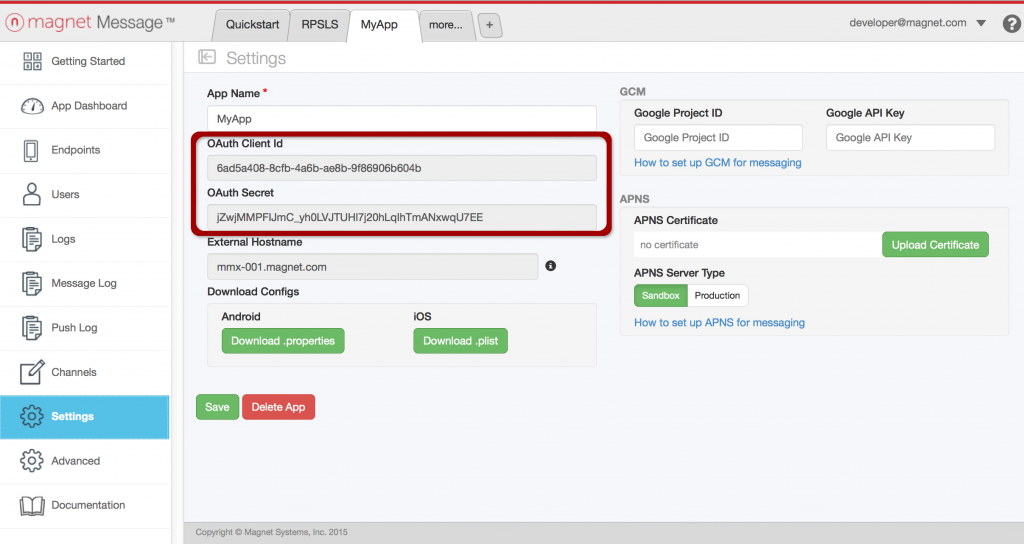Click the Channels edit icon
This screenshot has height=544, width=1024.
click(x=32, y=372)
